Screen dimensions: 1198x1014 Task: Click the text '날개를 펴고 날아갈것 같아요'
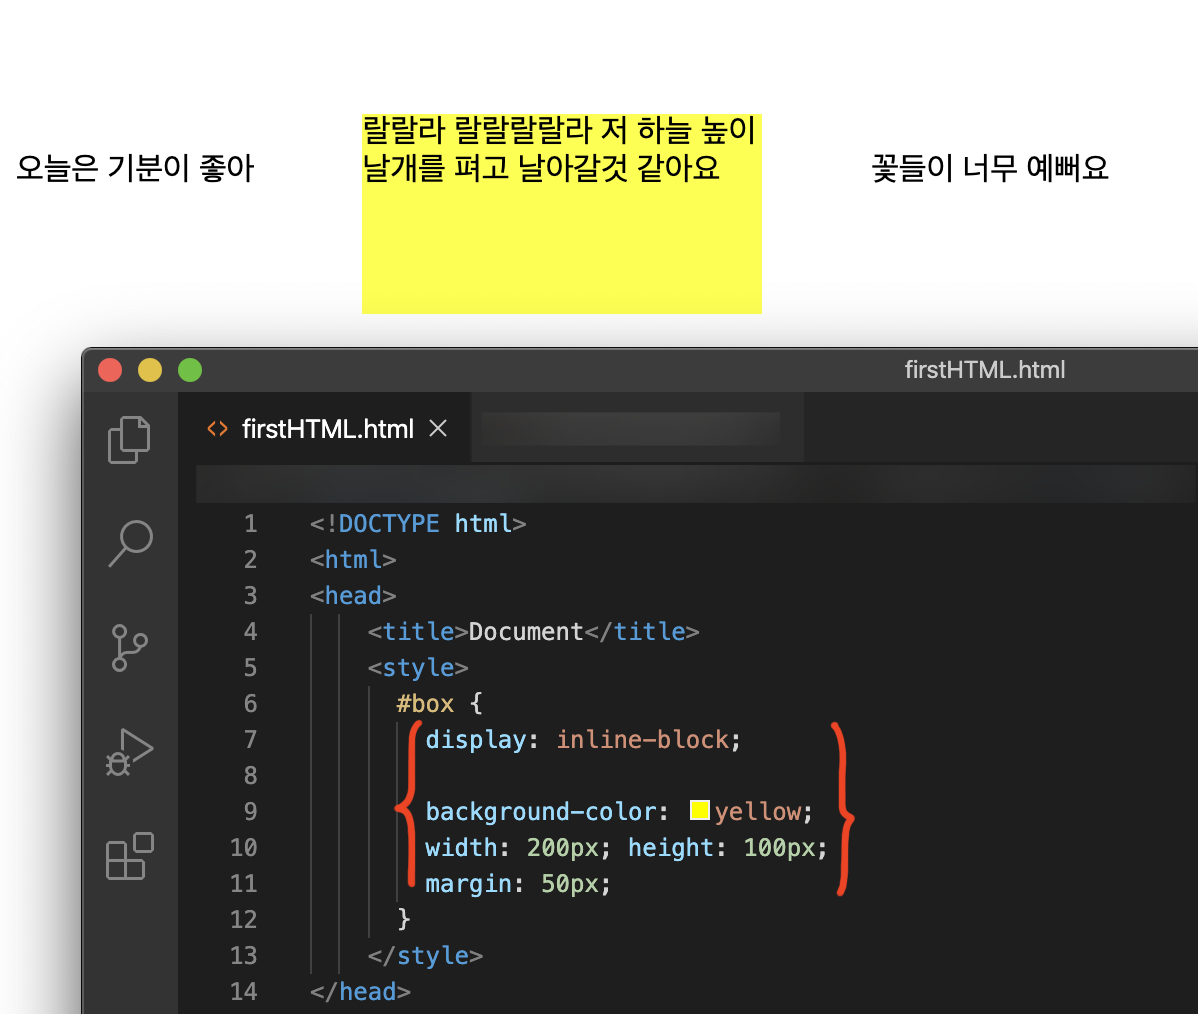coord(541,168)
